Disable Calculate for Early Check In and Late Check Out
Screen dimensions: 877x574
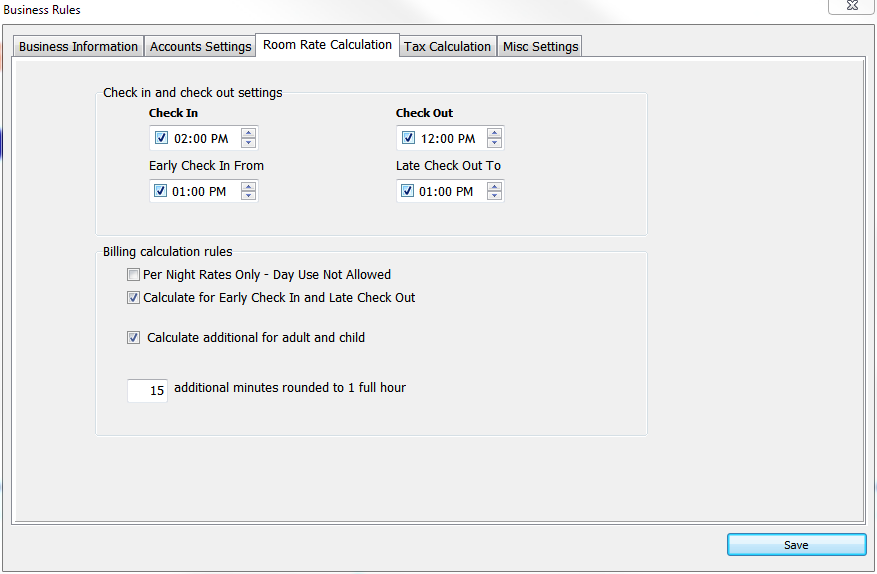pyautogui.click(x=133, y=298)
